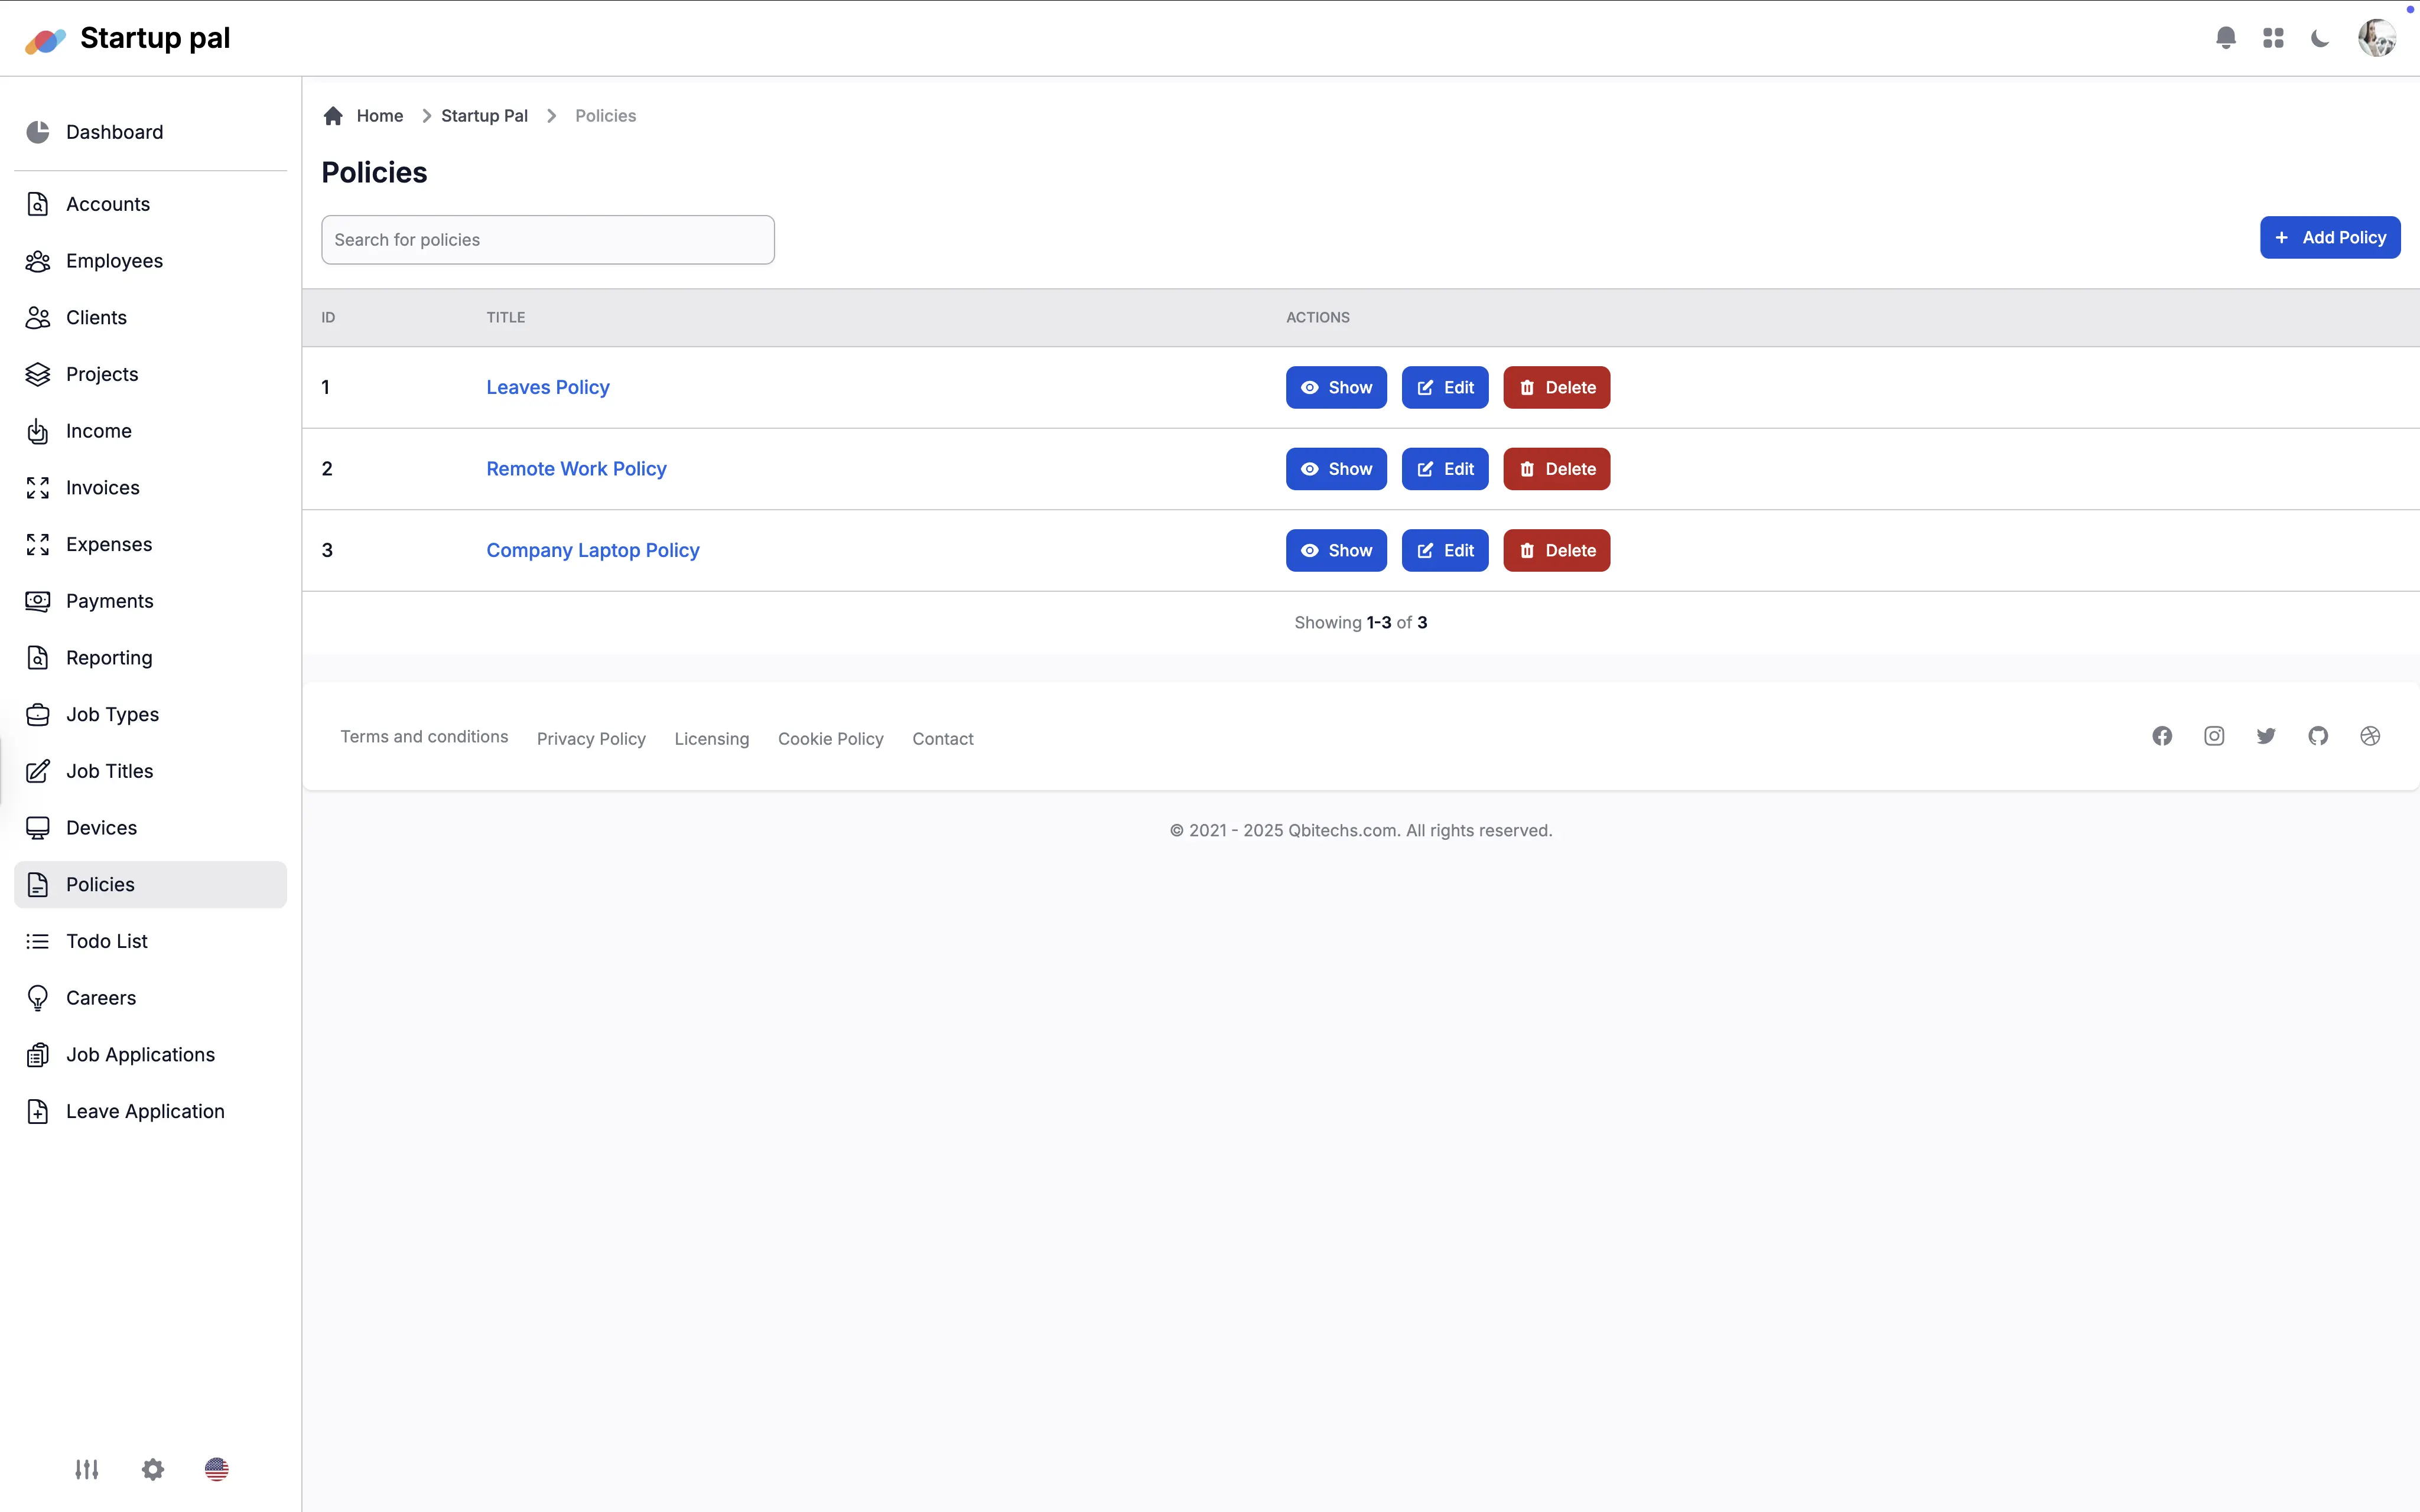Click the Expenses sidebar icon

[x=38, y=544]
